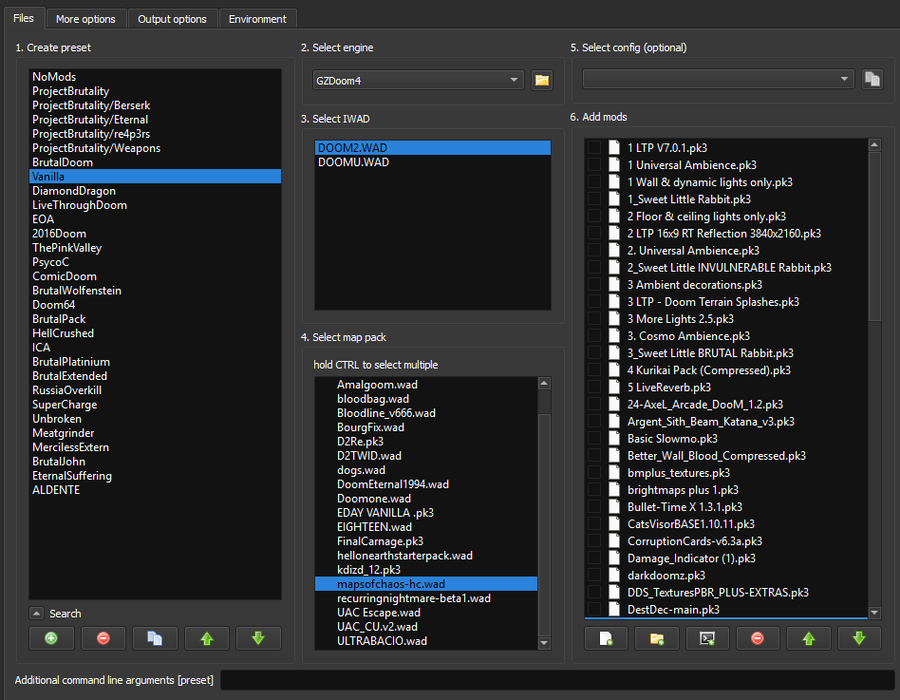Switch to the Files tab

point(24,18)
